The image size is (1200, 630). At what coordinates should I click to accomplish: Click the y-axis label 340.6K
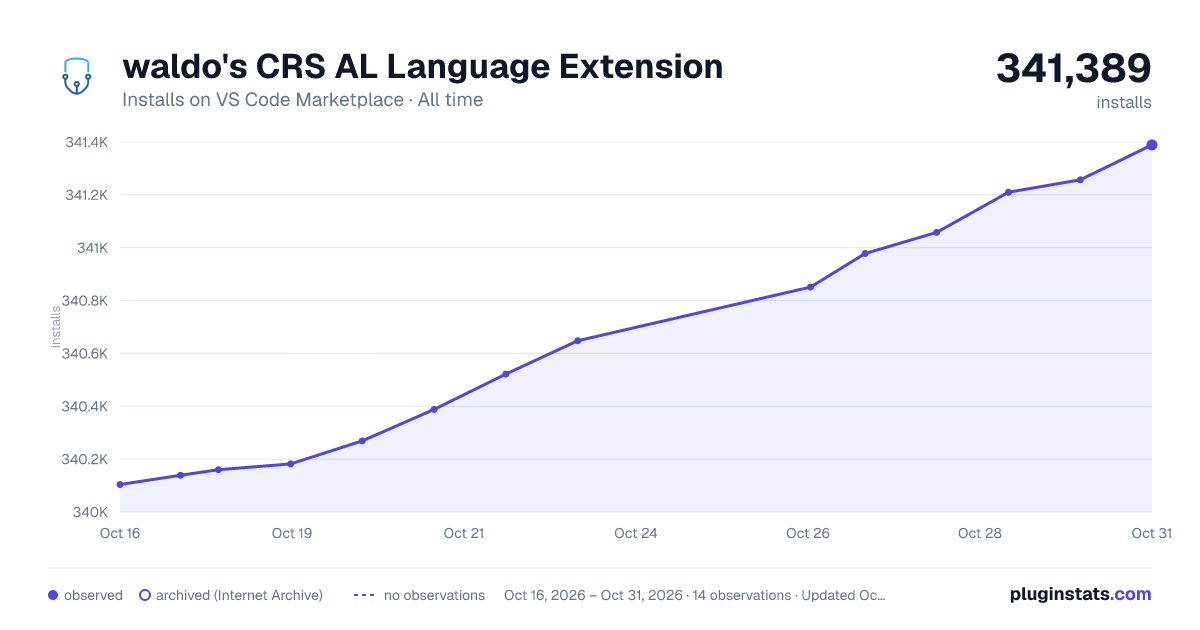(86, 353)
